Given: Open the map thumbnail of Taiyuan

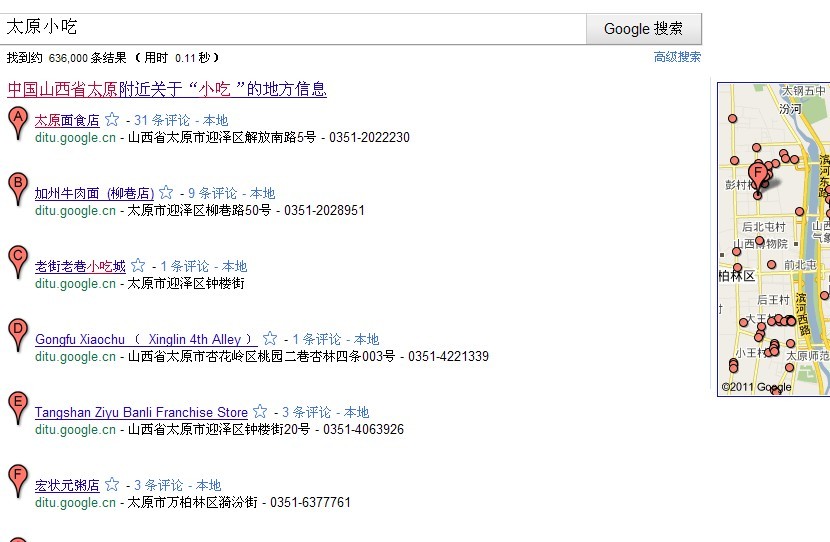Looking at the screenshot, I should (x=773, y=239).
